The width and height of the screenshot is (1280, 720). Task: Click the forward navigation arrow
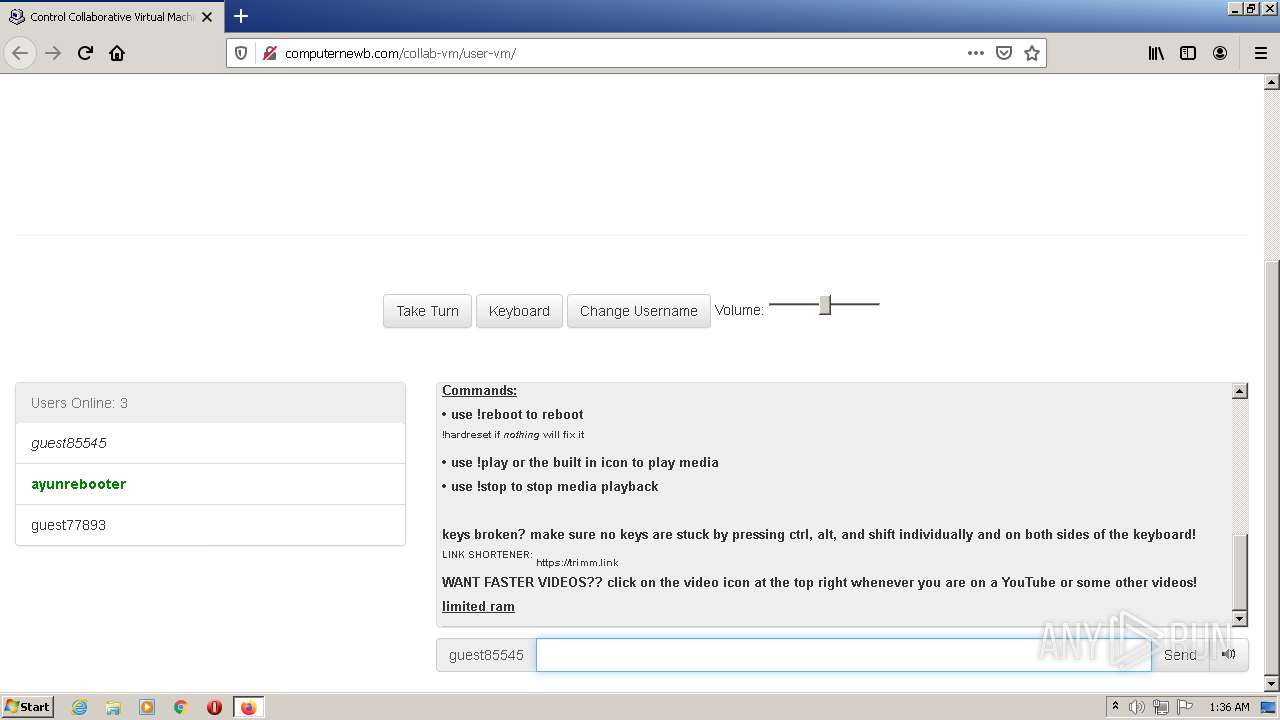(53, 53)
